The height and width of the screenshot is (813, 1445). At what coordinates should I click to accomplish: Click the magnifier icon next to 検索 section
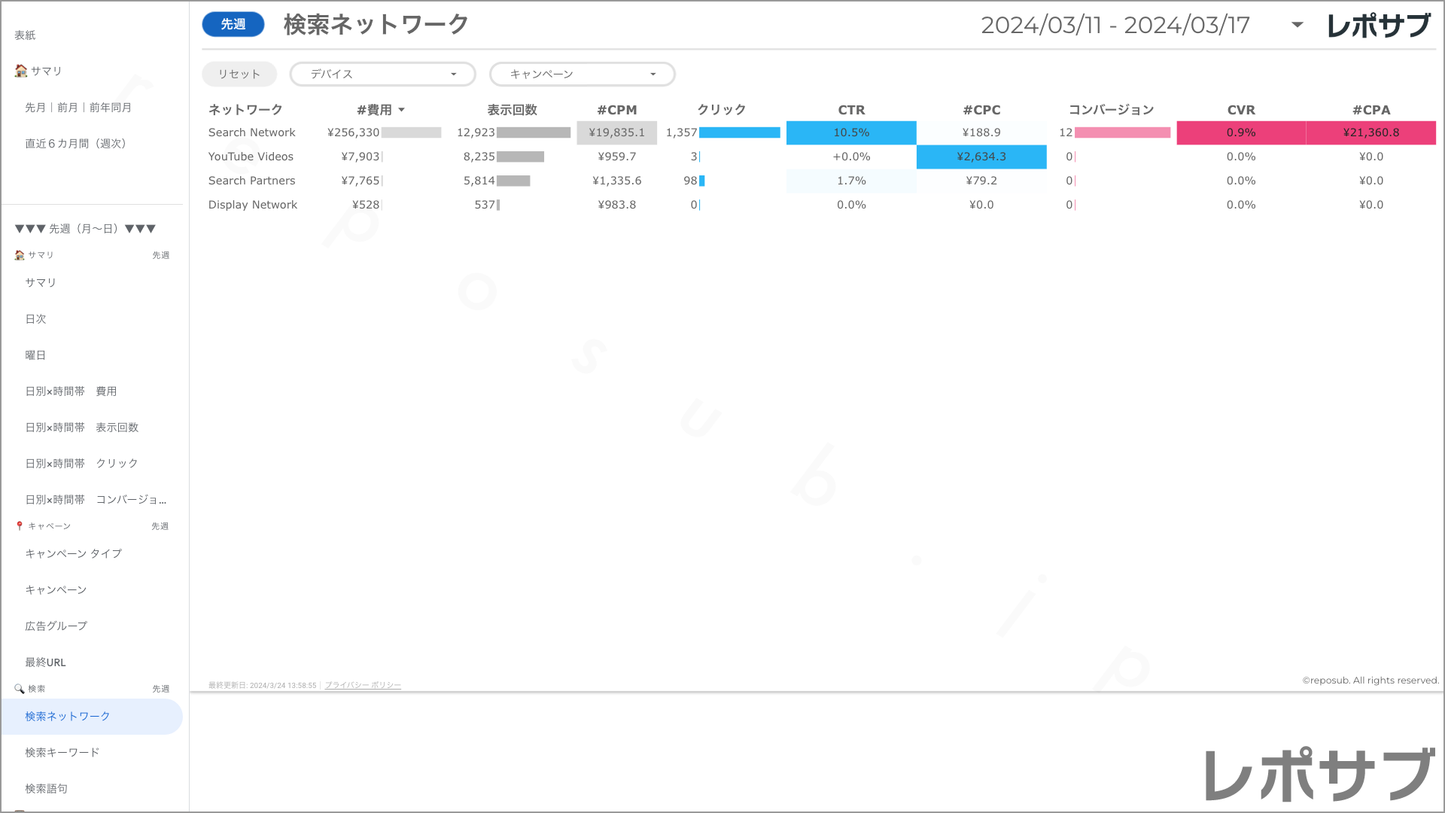pyautogui.click(x=19, y=689)
